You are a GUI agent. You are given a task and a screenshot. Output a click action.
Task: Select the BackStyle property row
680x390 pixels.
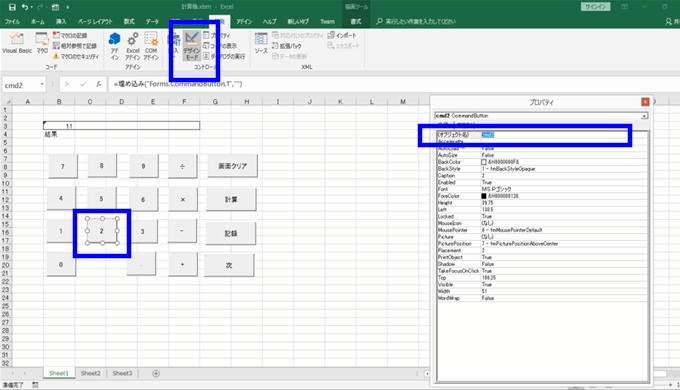[x=542, y=169]
